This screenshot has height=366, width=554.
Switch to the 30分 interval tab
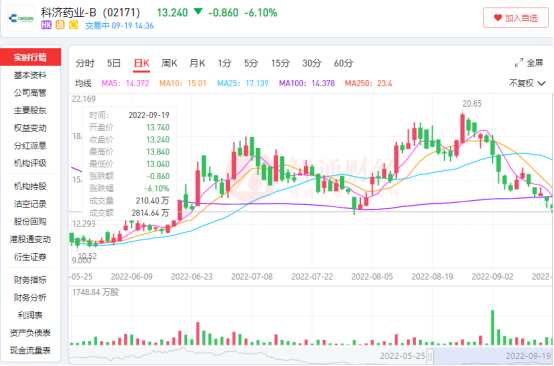pyautogui.click(x=312, y=63)
